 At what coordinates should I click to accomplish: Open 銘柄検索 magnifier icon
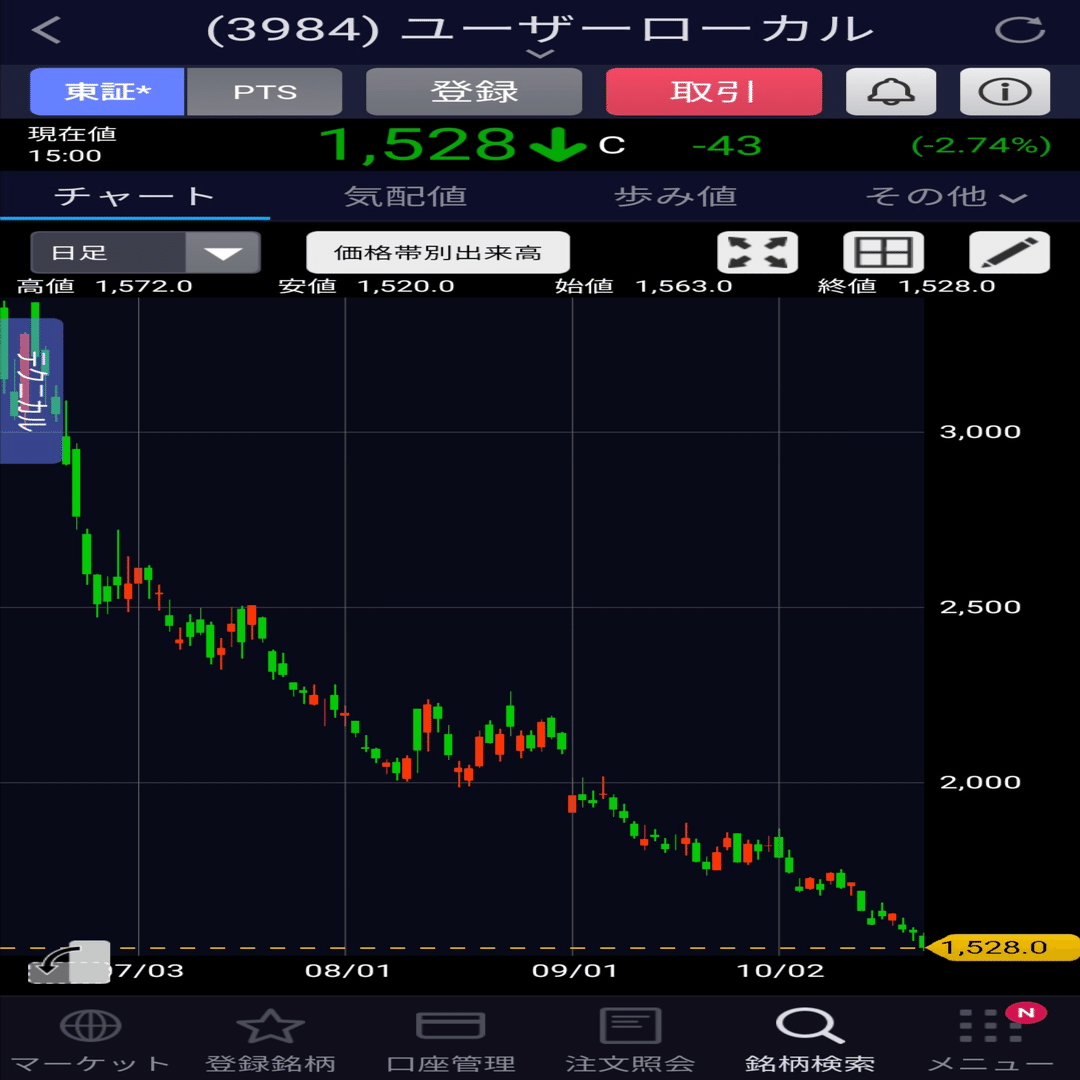coord(810,1026)
